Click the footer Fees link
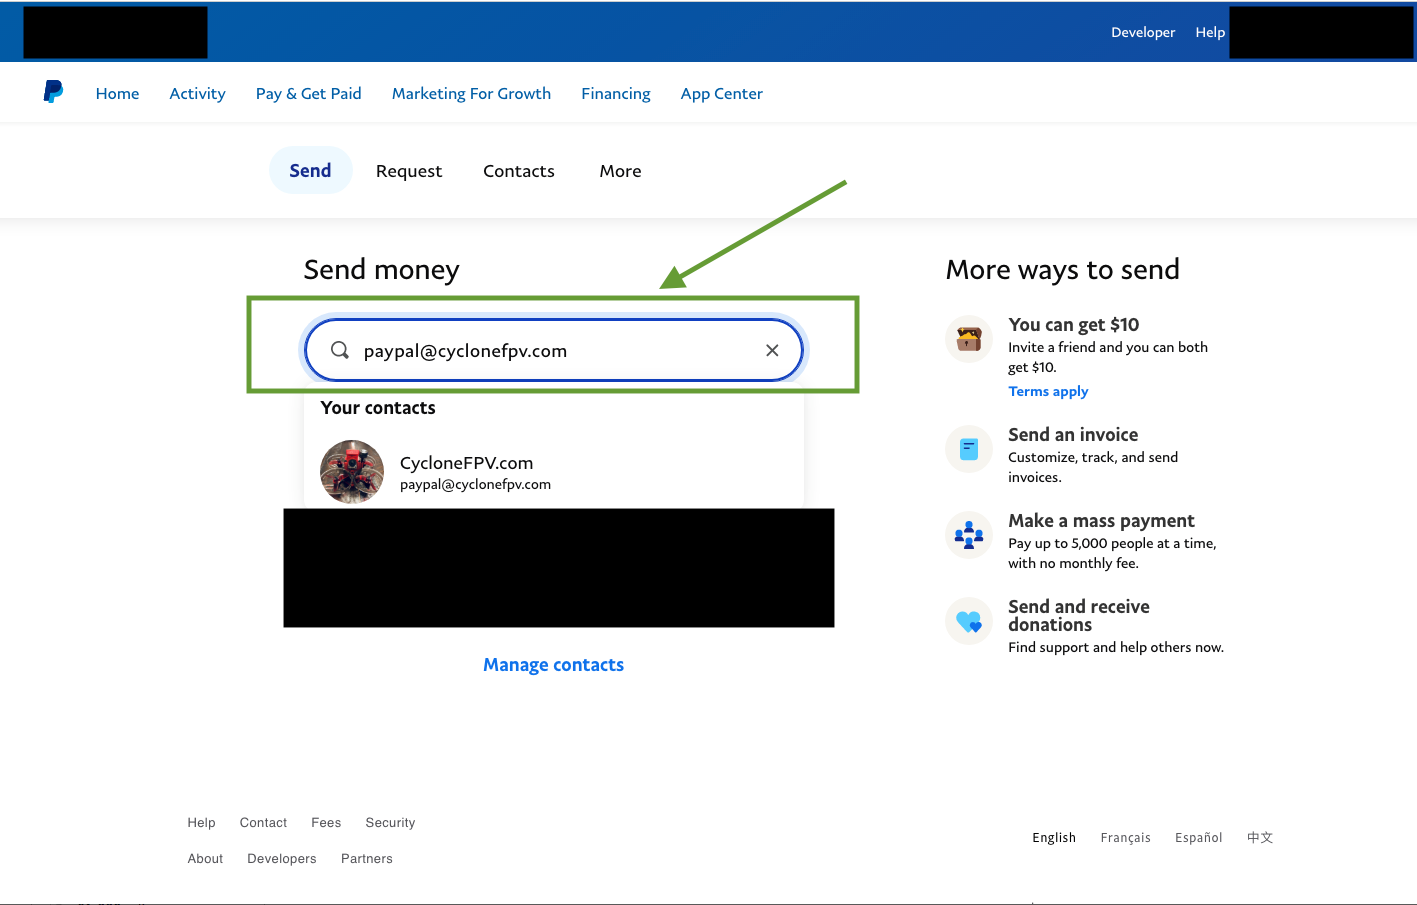This screenshot has width=1417, height=905. pos(326,823)
